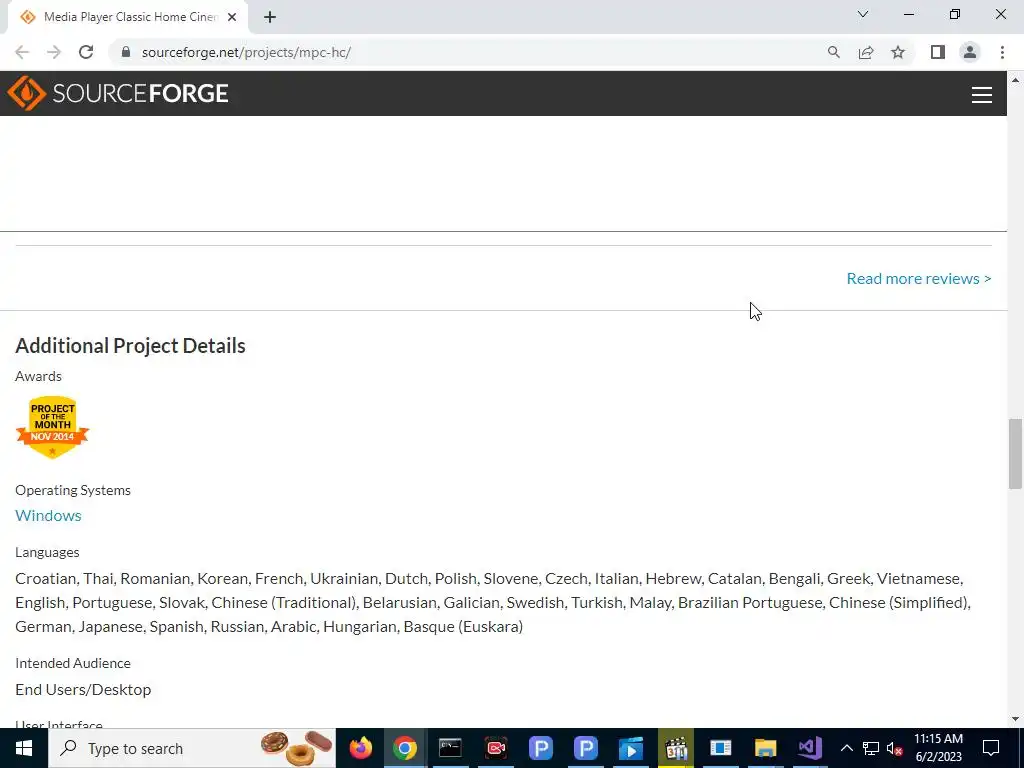1024x768 pixels.
Task: Show hidden system tray icons
Action: 846,748
